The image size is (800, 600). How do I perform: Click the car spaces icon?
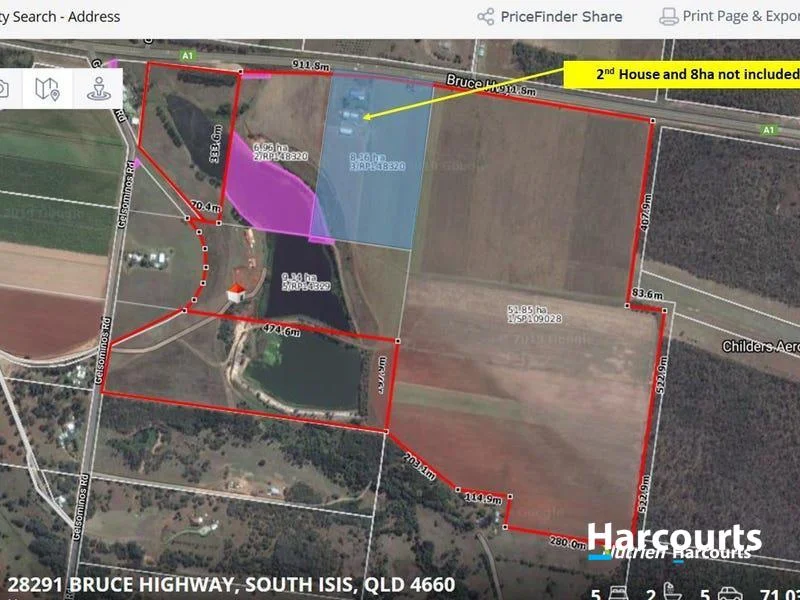click(730, 592)
